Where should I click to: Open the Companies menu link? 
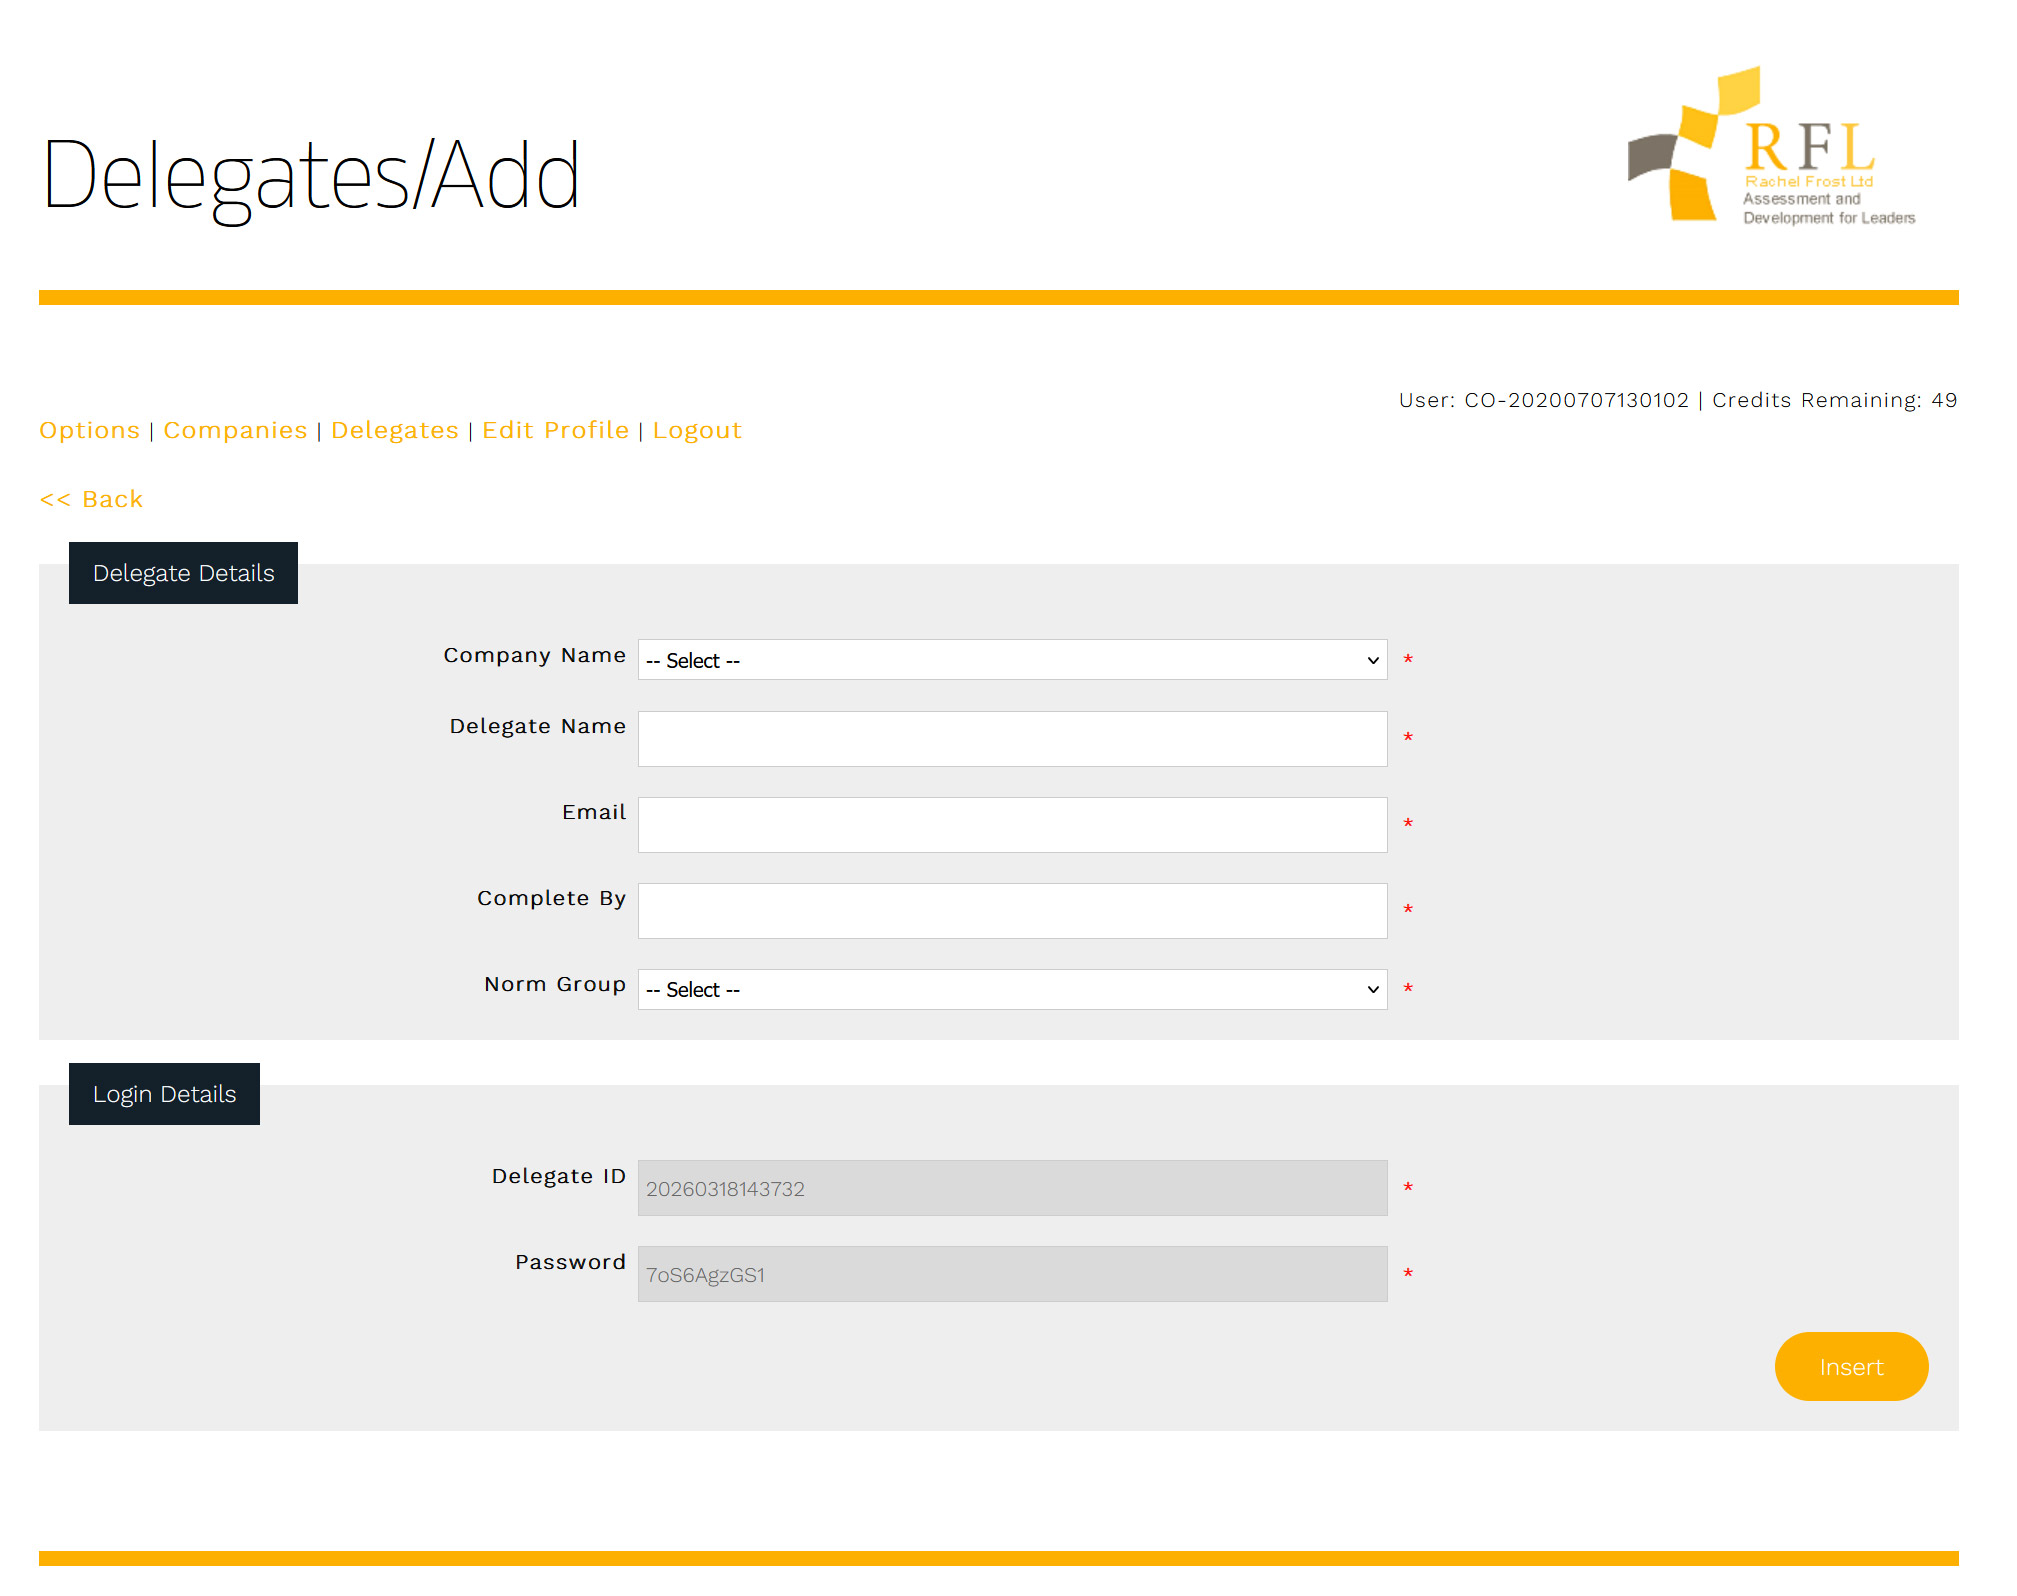235,430
